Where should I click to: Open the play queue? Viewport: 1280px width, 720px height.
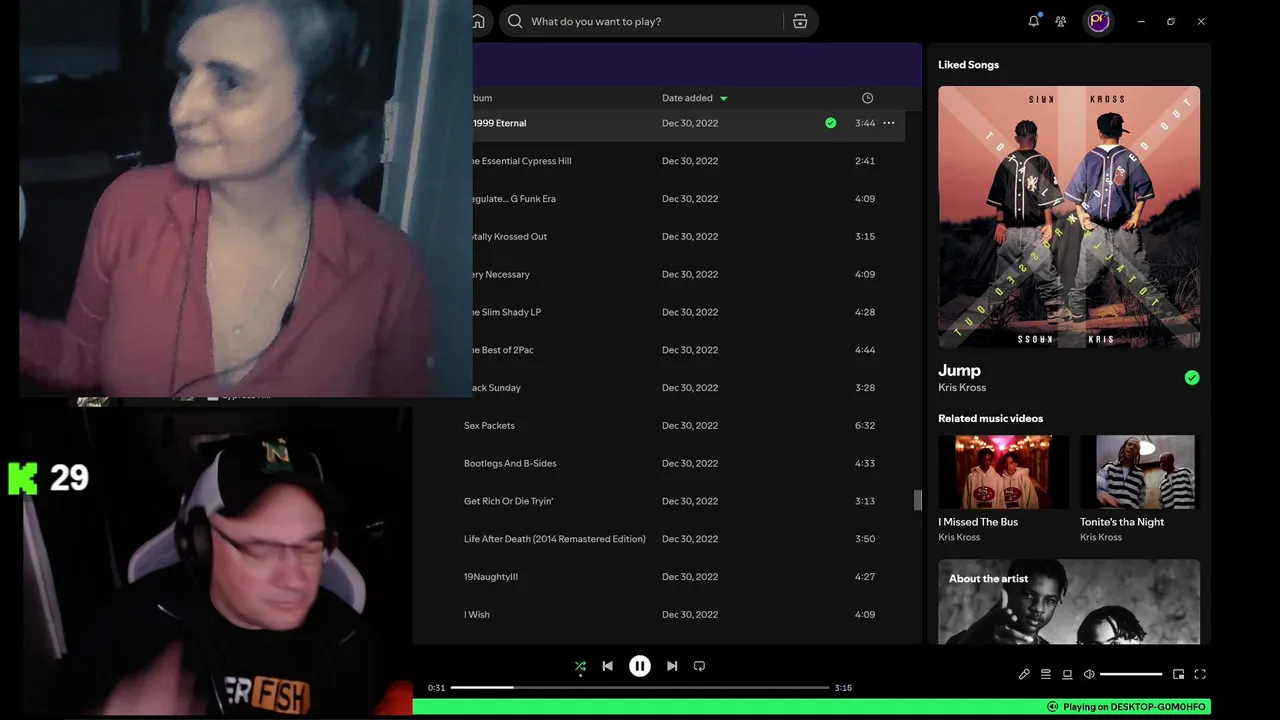[1046, 674]
